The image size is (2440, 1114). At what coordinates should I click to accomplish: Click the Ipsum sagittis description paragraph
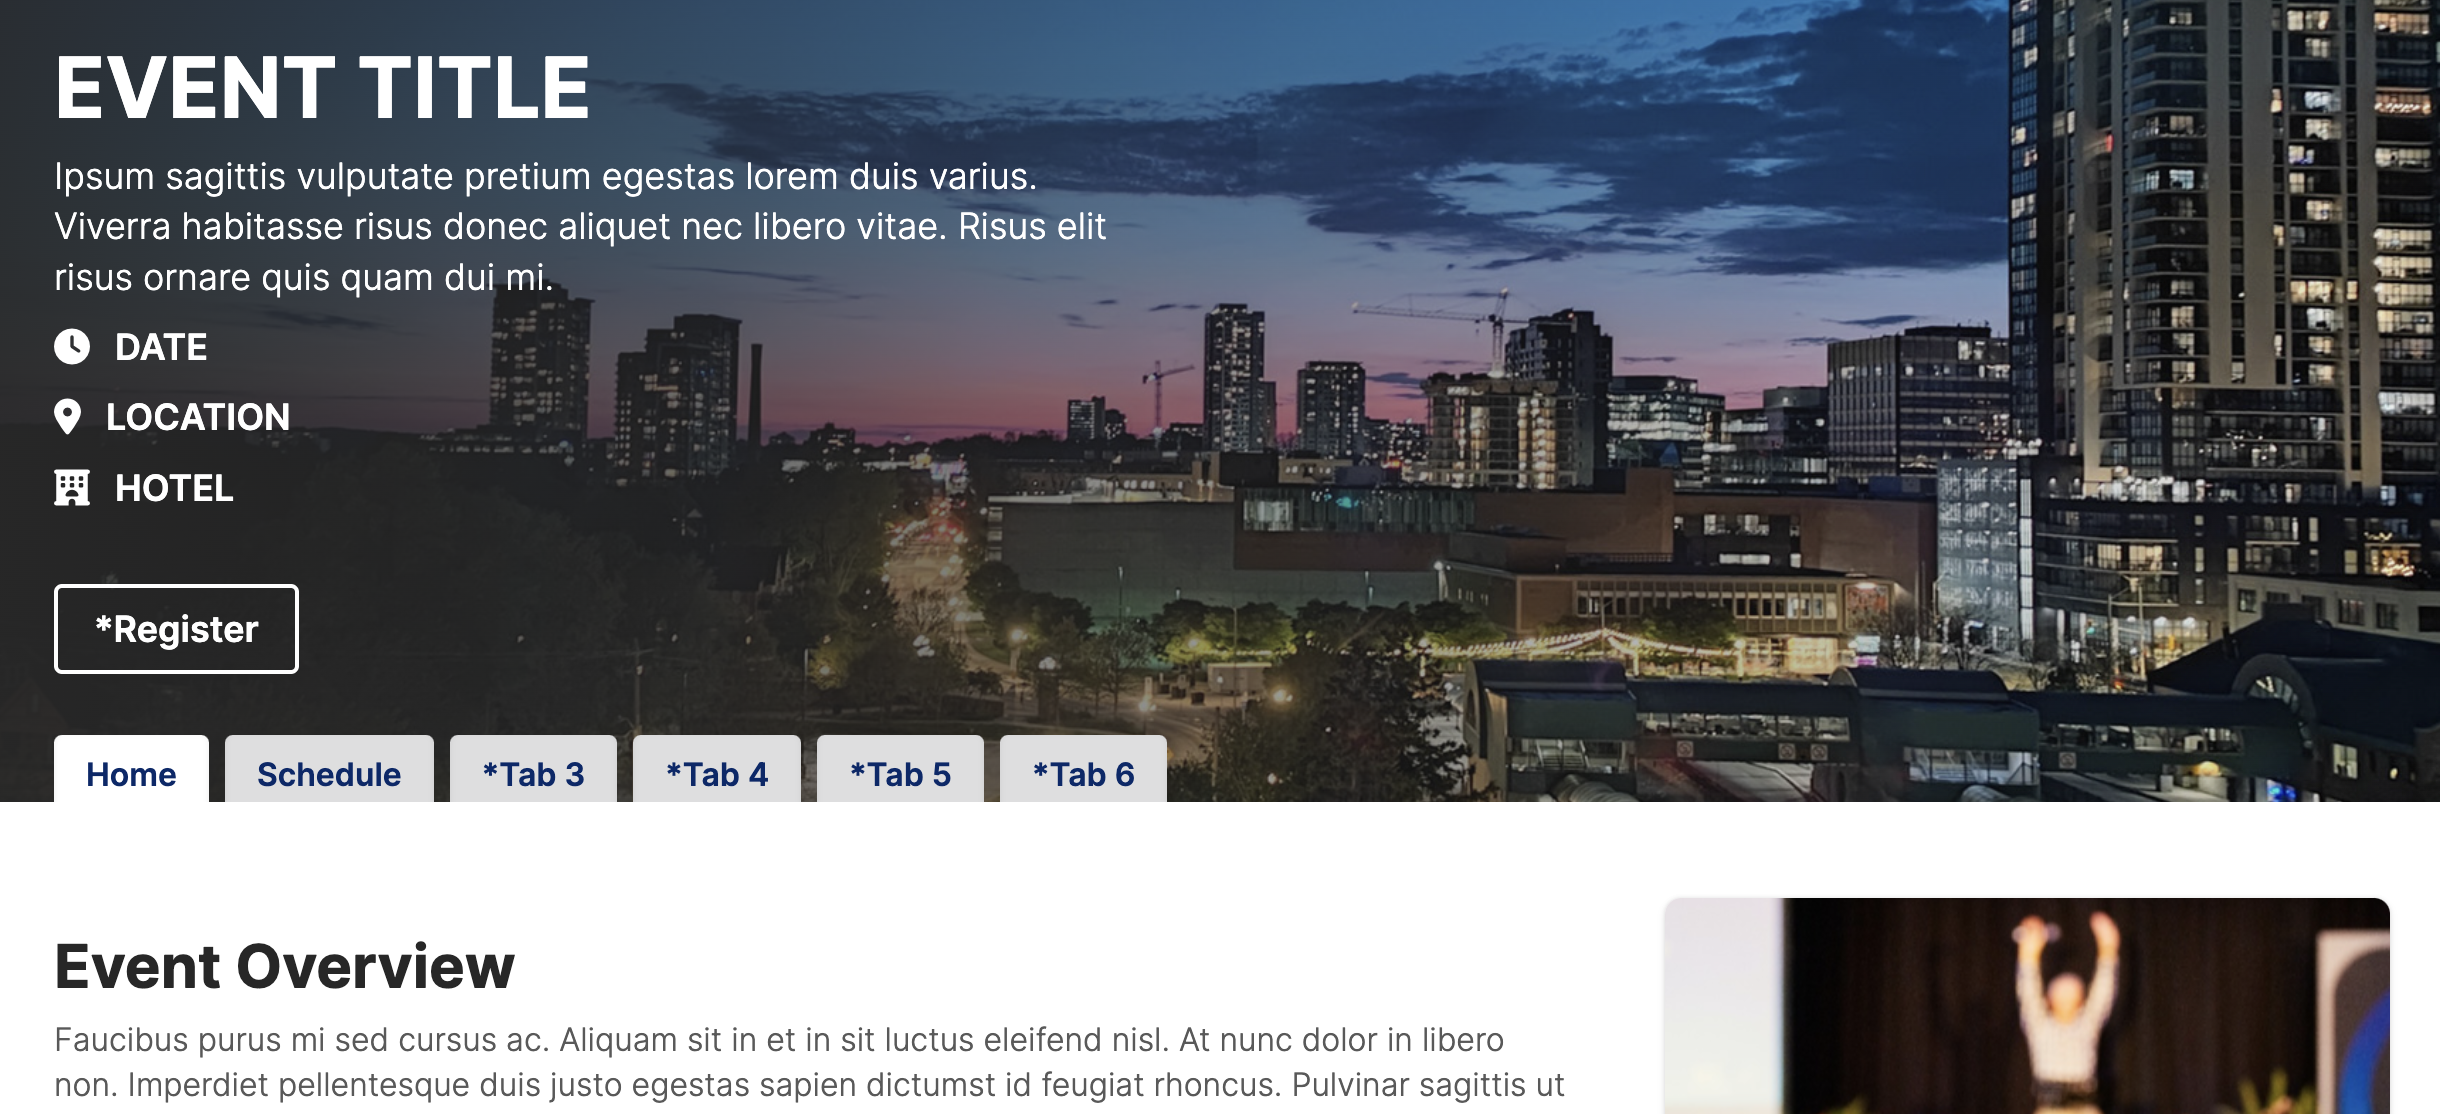pyautogui.click(x=580, y=227)
